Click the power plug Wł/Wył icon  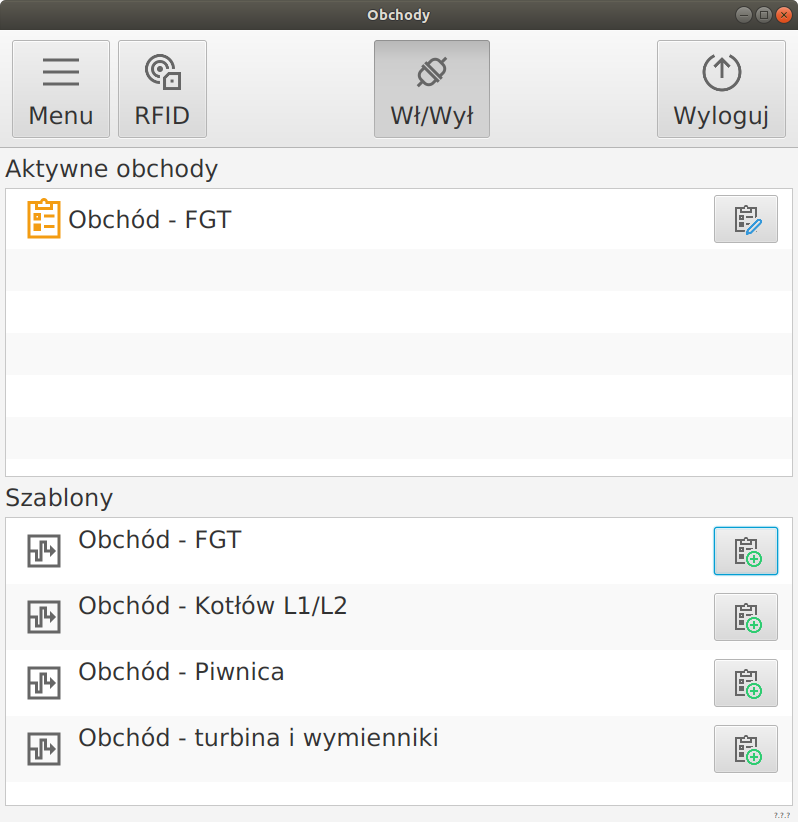[x=431, y=72]
